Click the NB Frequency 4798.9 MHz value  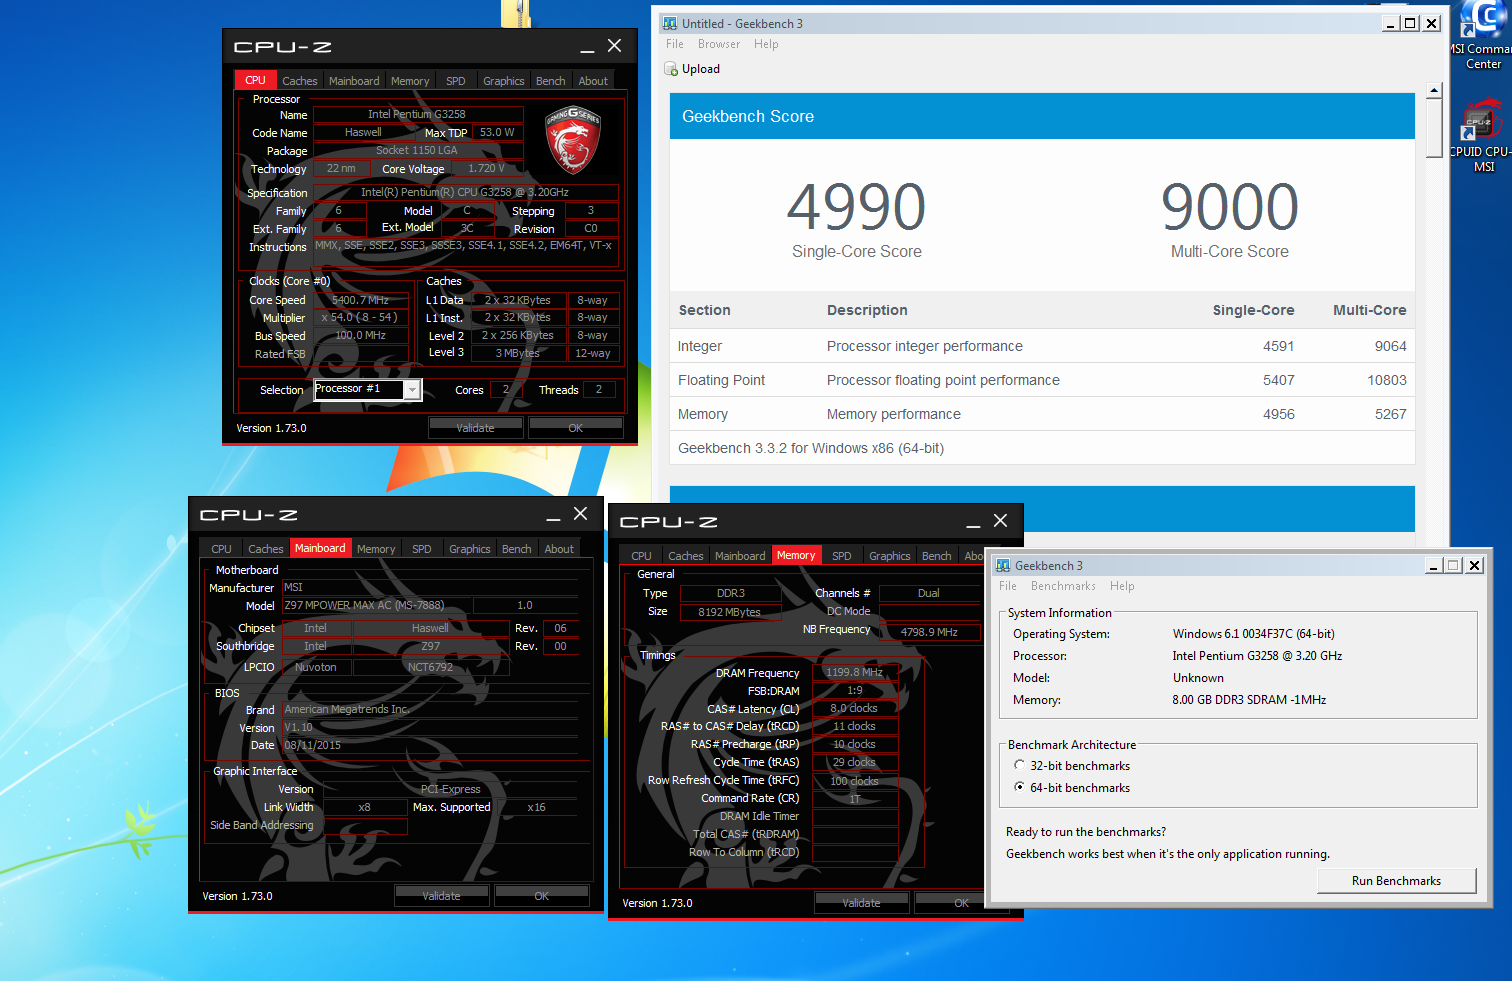pyautogui.click(x=929, y=632)
